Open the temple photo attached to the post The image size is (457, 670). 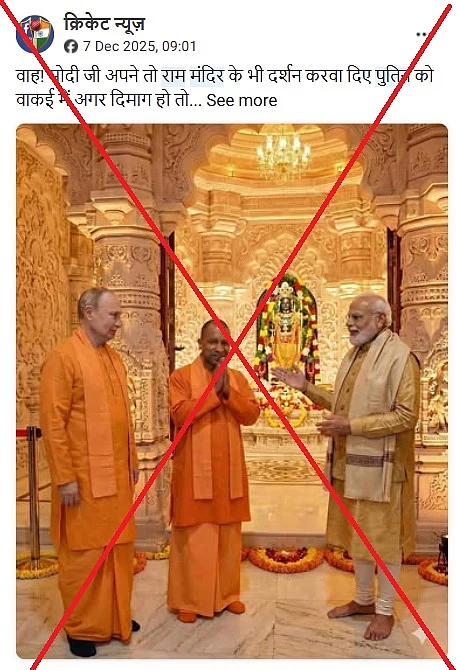tap(232, 391)
